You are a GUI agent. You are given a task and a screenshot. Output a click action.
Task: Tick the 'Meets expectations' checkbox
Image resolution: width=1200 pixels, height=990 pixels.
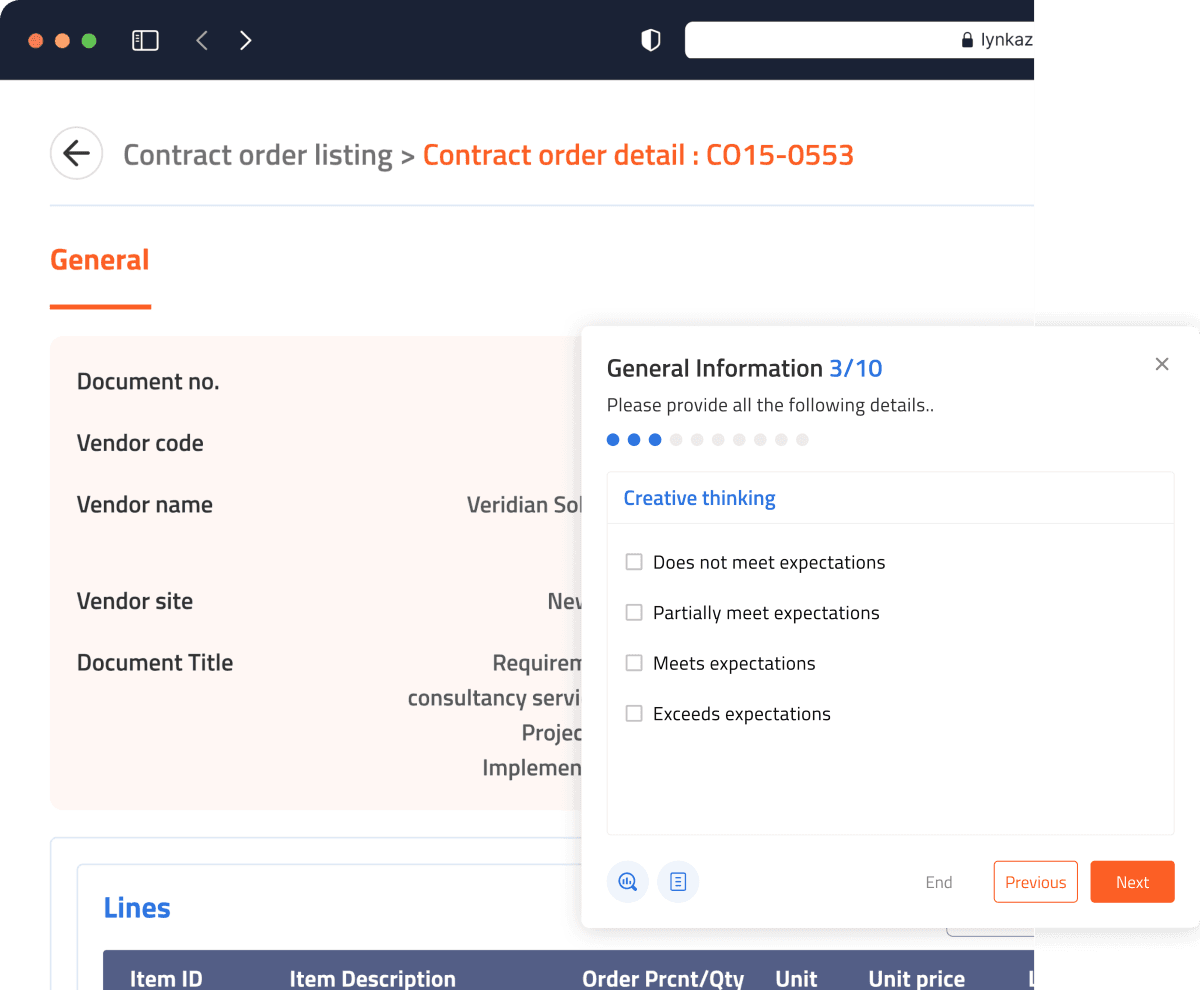pyautogui.click(x=634, y=663)
